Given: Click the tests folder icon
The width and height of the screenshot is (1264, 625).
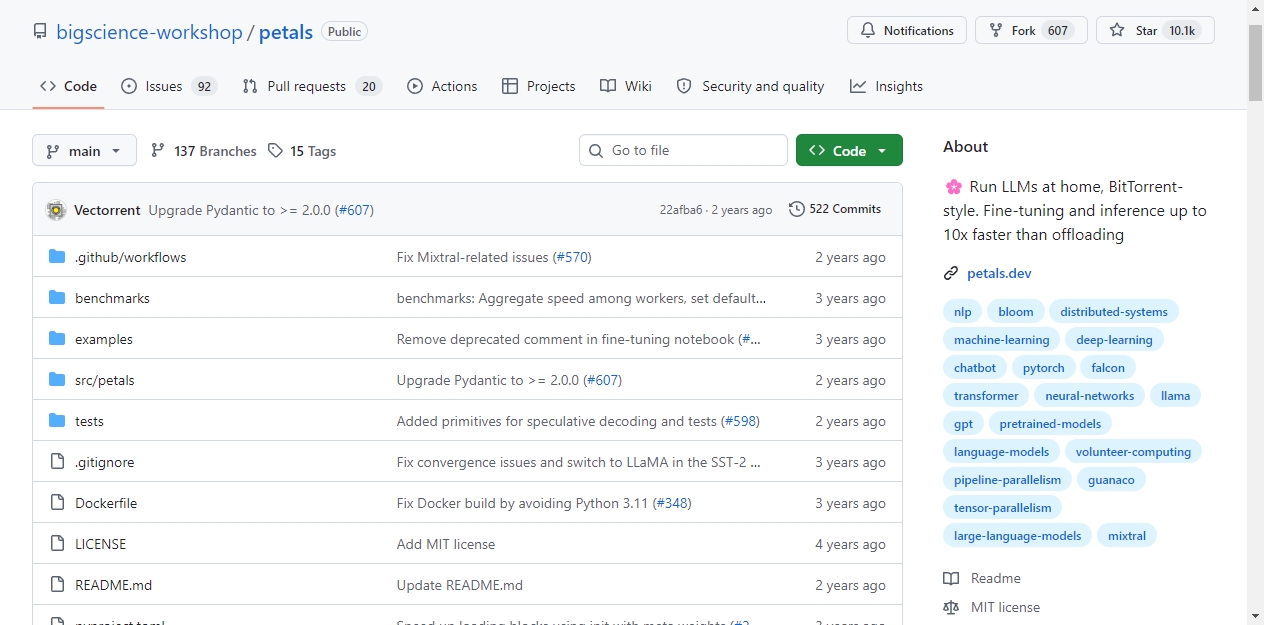Looking at the screenshot, I should coord(57,421).
